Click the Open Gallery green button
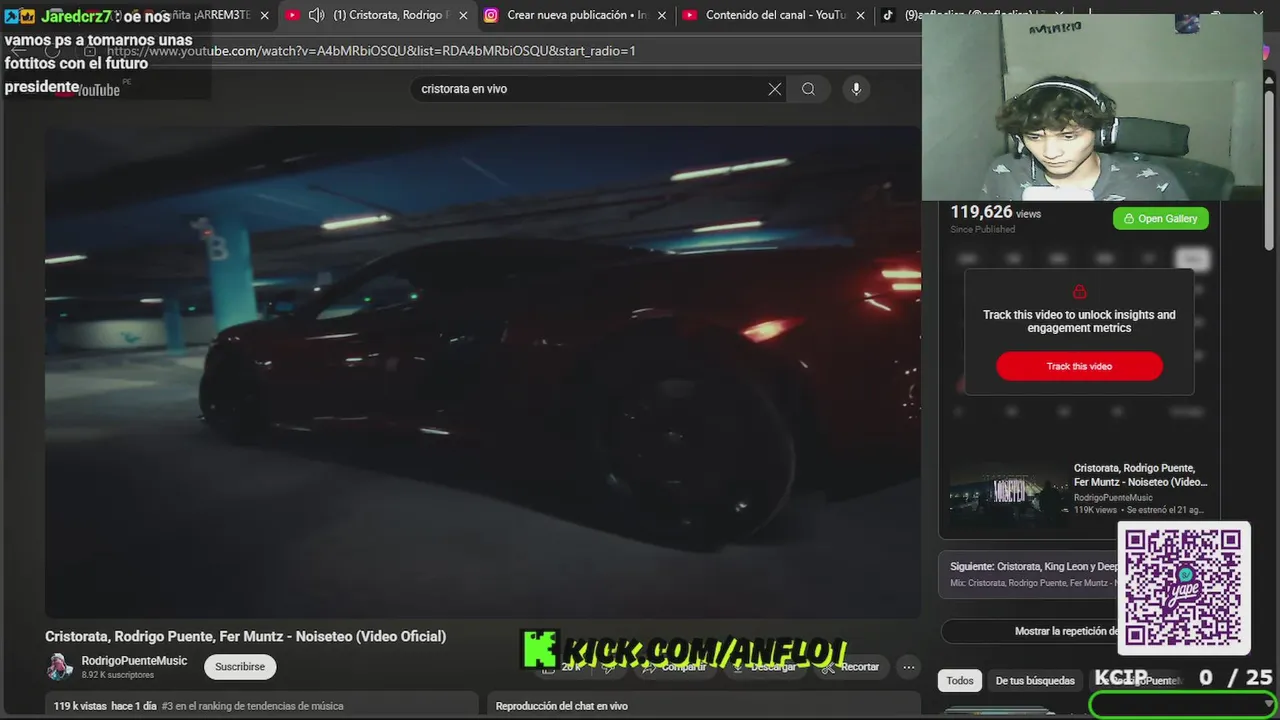The image size is (1280, 720). 1161,219
